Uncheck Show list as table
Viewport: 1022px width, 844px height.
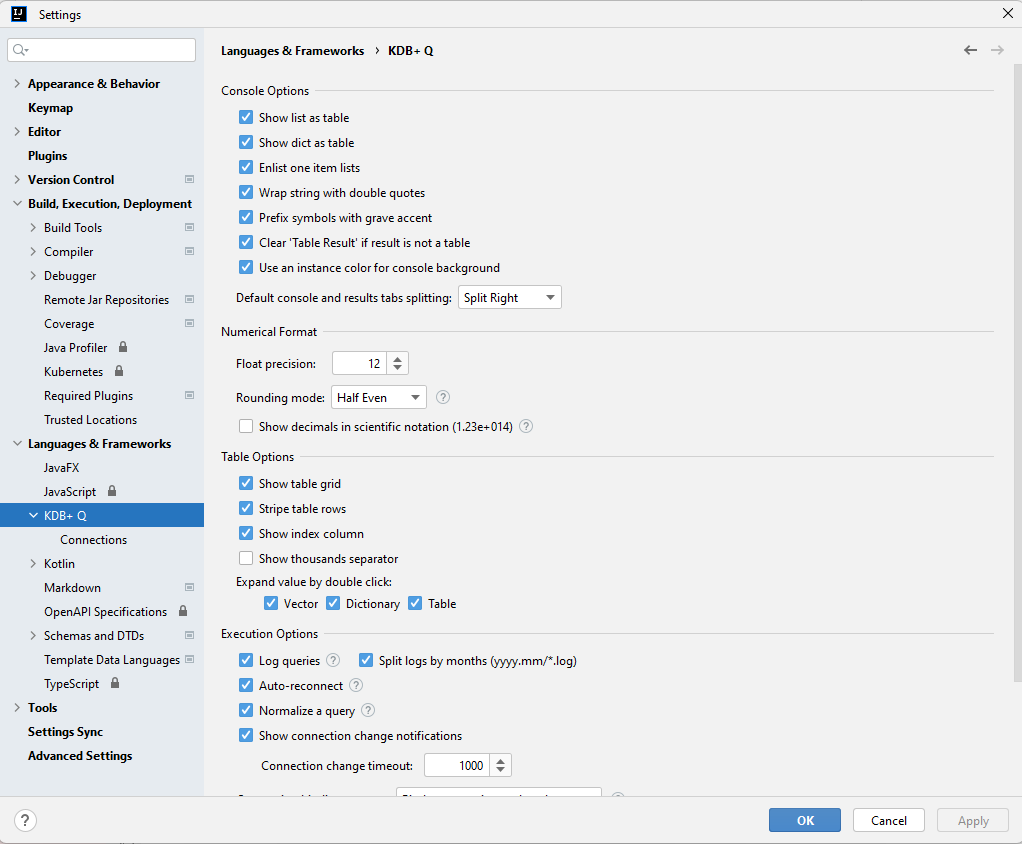click(x=246, y=117)
